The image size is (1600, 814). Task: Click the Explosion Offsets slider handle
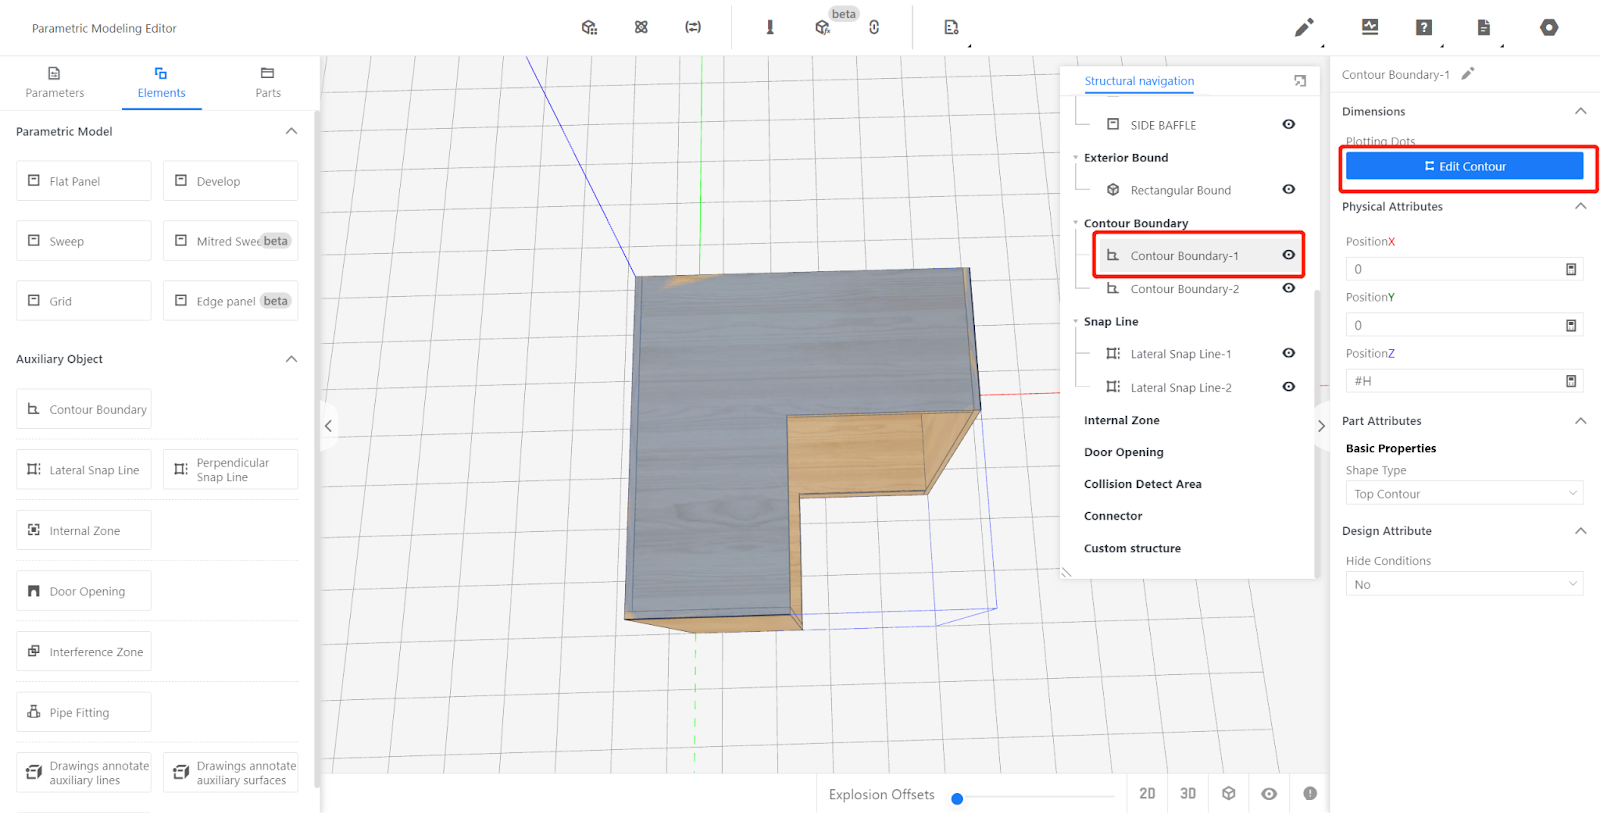point(957,798)
